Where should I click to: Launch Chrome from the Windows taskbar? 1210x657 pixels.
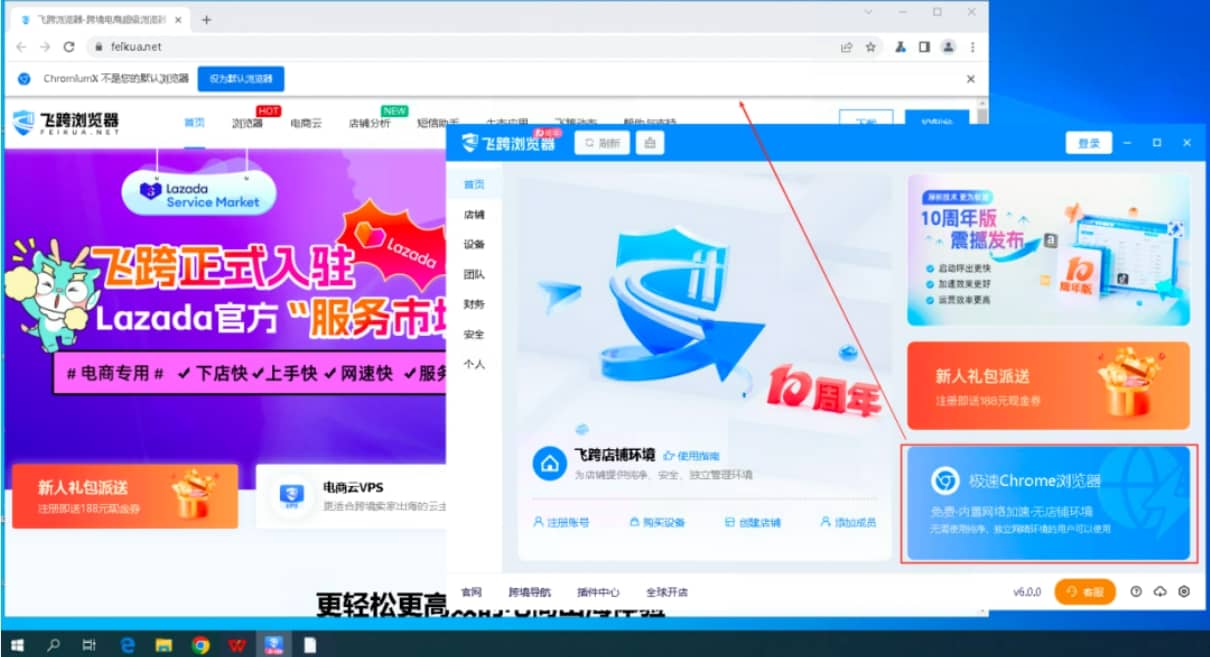tap(200, 645)
